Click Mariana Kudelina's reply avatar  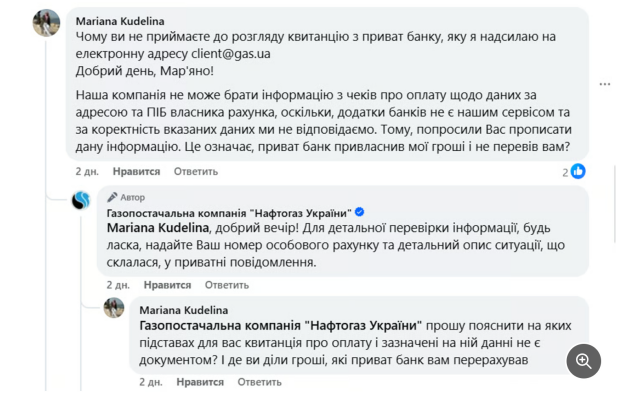click(x=114, y=308)
